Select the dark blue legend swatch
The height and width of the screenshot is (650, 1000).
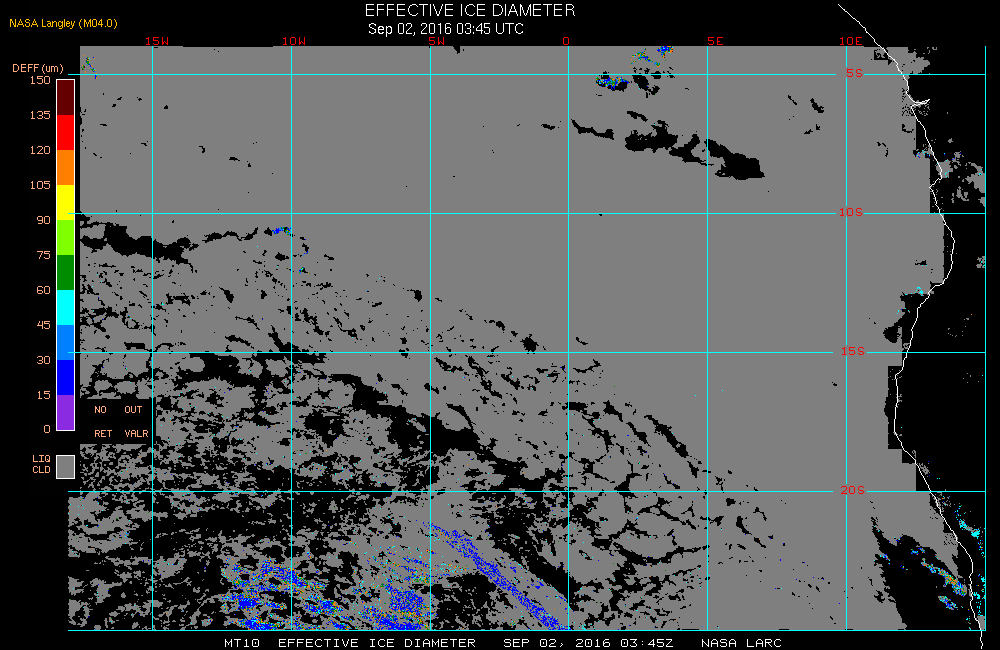[x=66, y=378]
